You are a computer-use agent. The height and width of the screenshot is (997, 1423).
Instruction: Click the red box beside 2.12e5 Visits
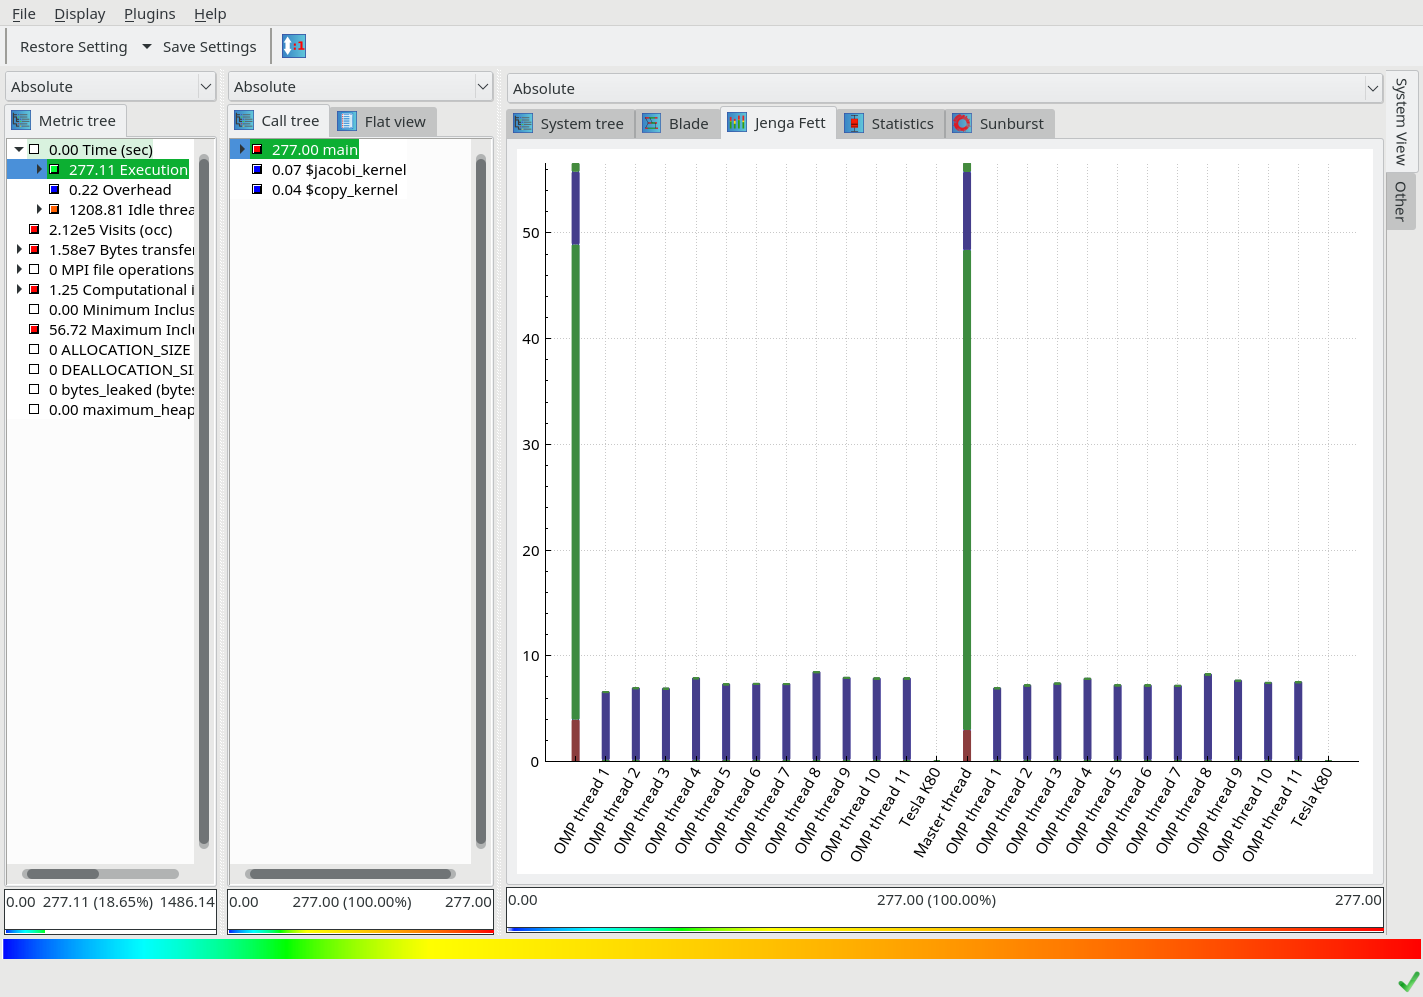click(x=34, y=229)
